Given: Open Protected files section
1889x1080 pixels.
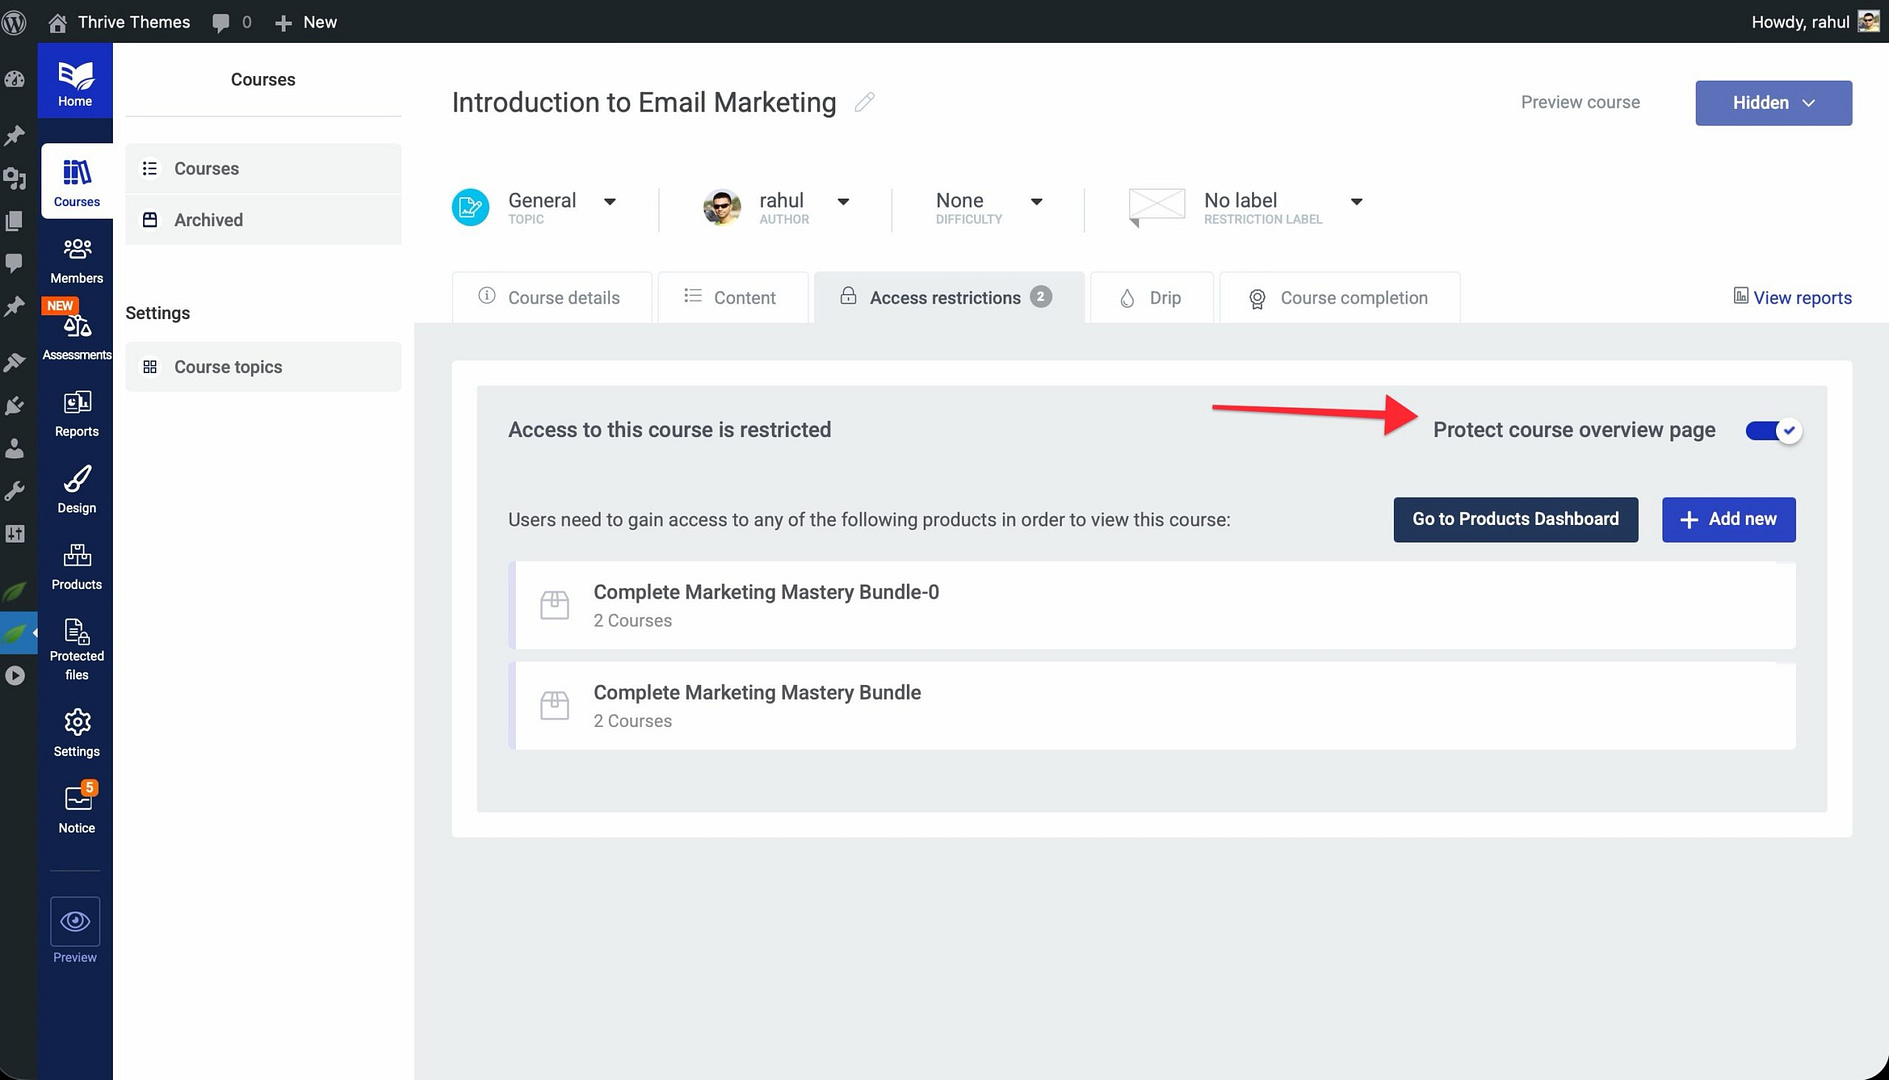Looking at the screenshot, I should (76, 648).
